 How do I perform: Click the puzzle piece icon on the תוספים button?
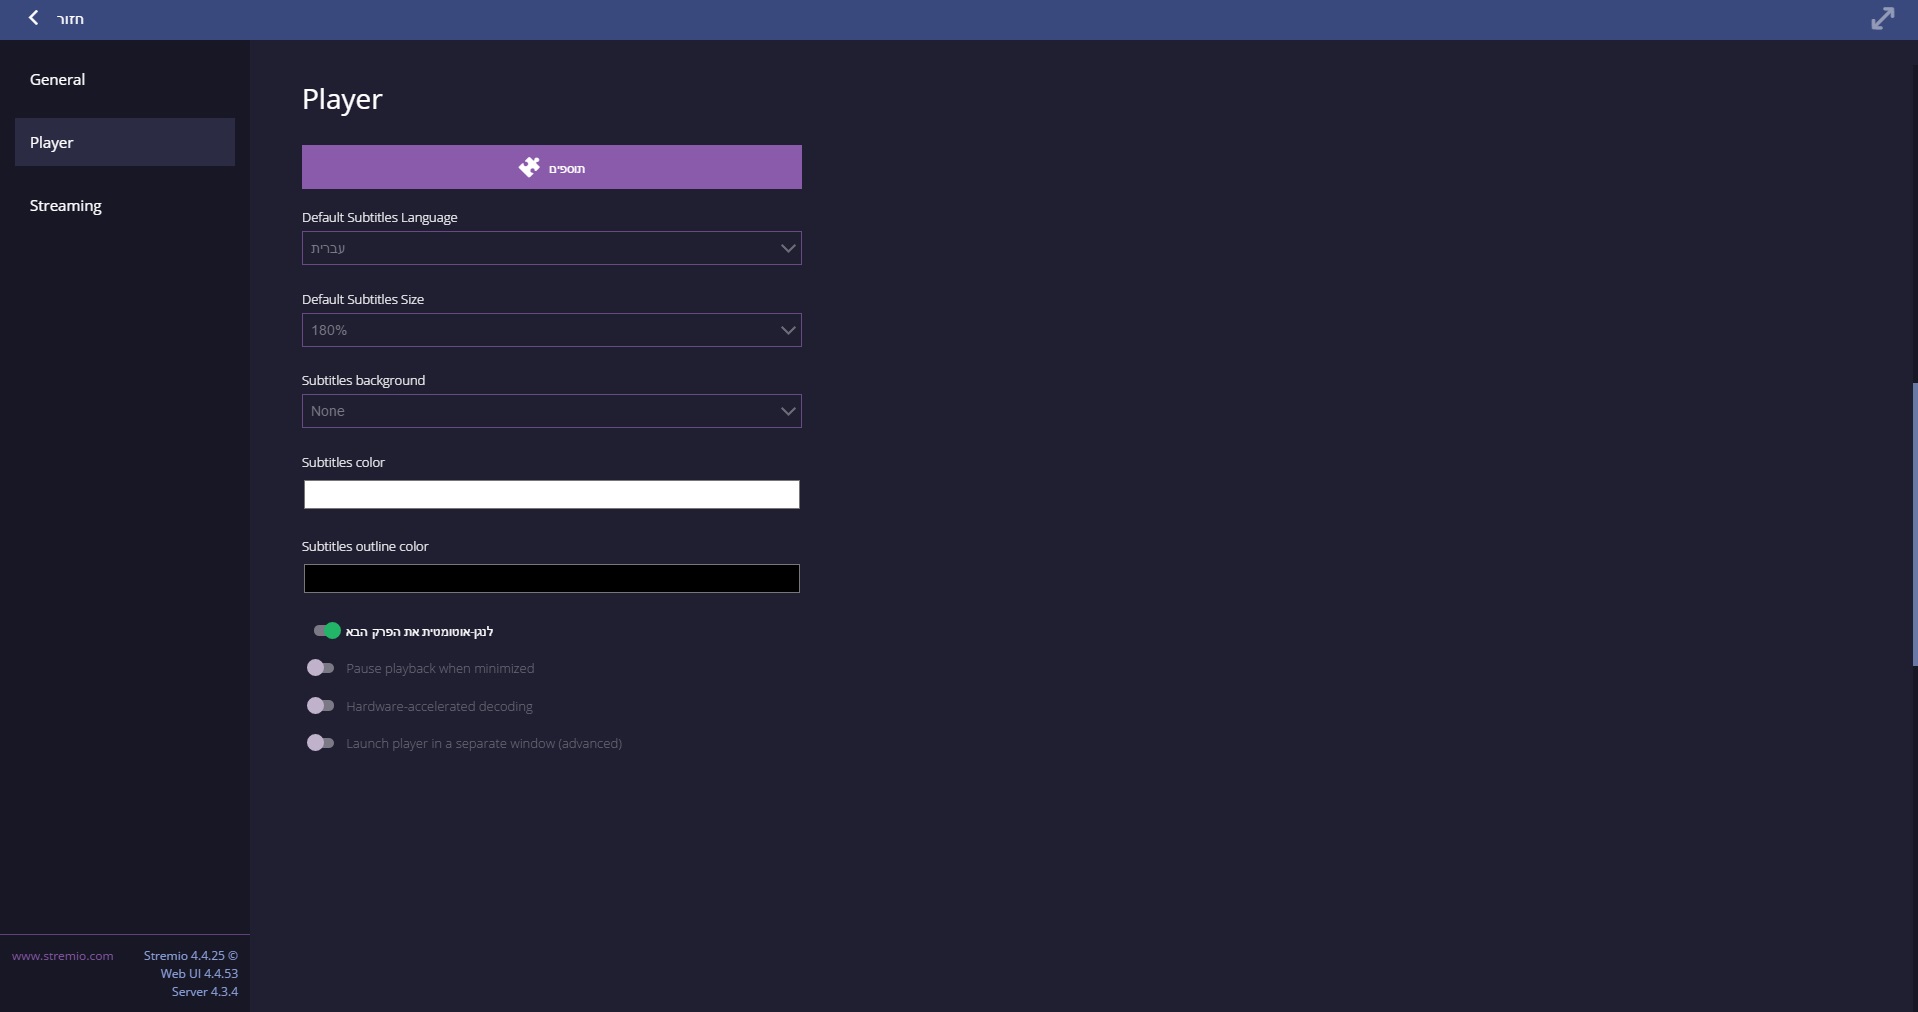click(x=527, y=167)
